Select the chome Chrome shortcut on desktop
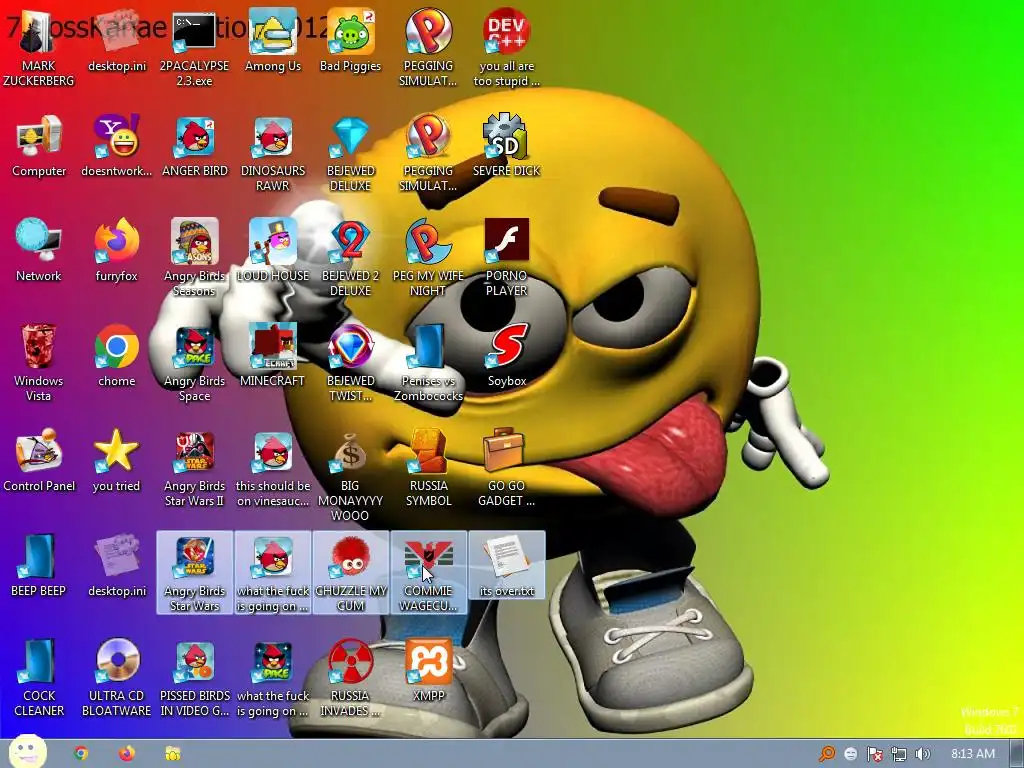The height and width of the screenshot is (768, 1024). point(116,356)
